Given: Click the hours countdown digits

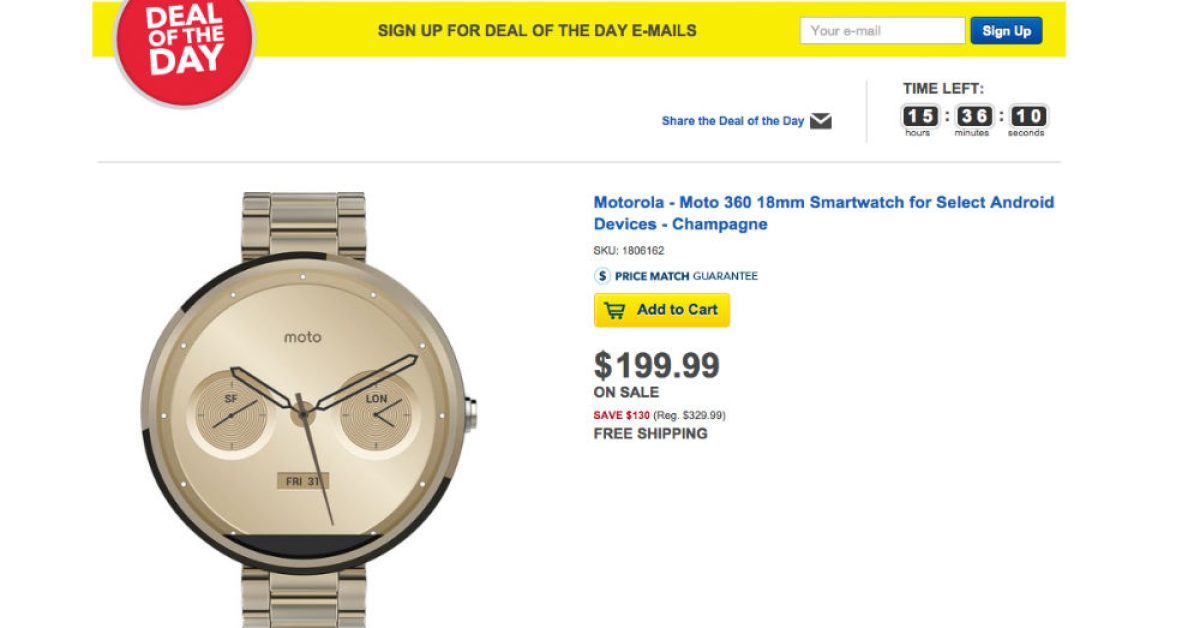Looking at the screenshot, I should click(919, 116).
